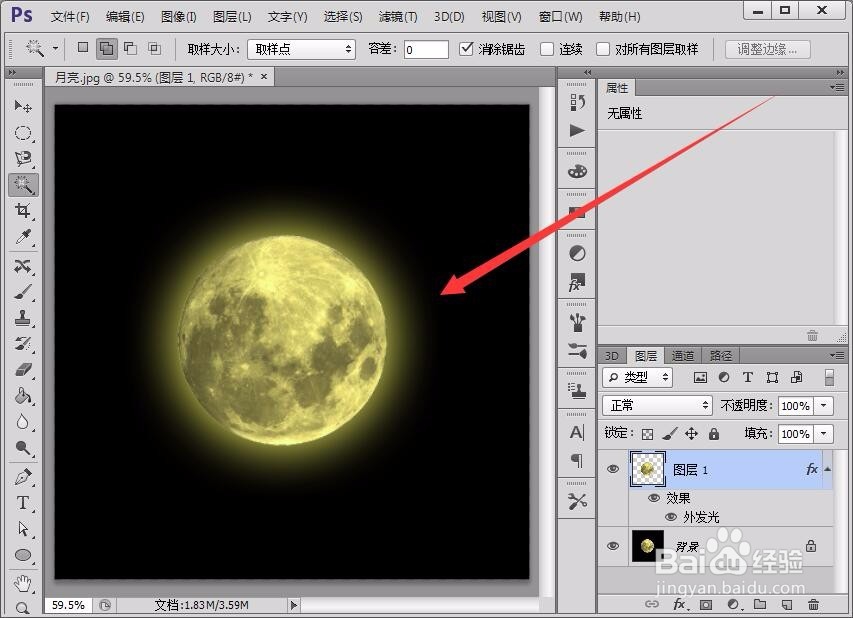The image size is (853, 618).
Task: Open the Actions panel play icon
Action: pyautogui.click(x=577, y=131)
